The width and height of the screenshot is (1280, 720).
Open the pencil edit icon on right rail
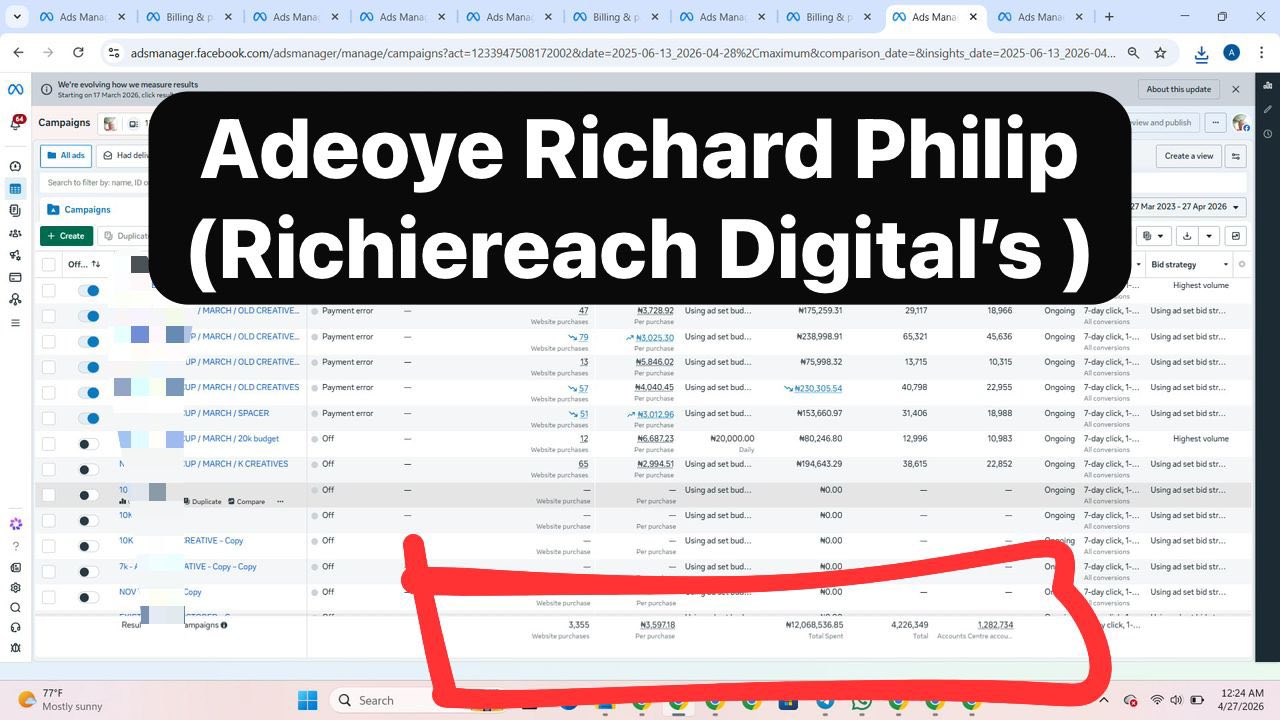pos(1268,109)
